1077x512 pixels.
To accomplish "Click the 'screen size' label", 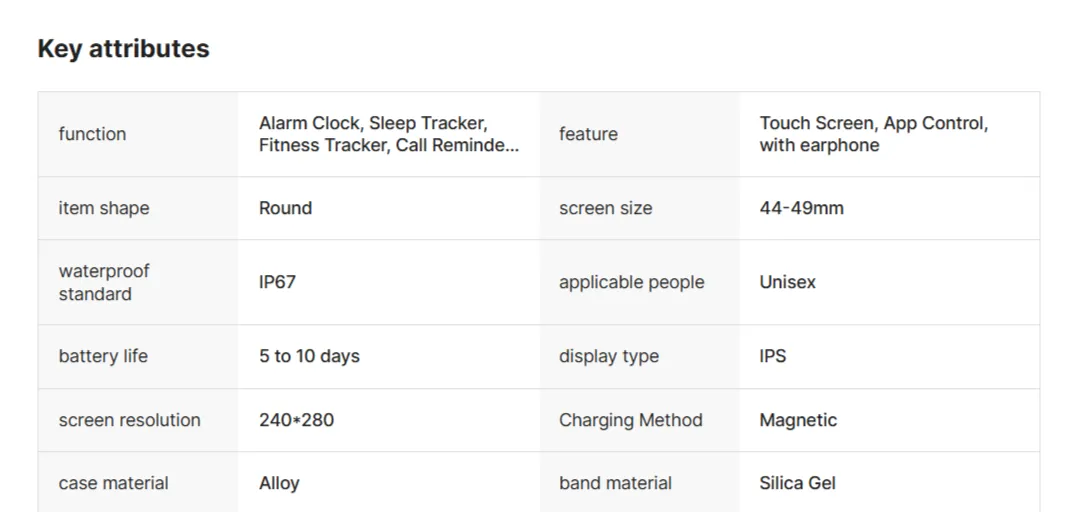I will tap(605, 208).
